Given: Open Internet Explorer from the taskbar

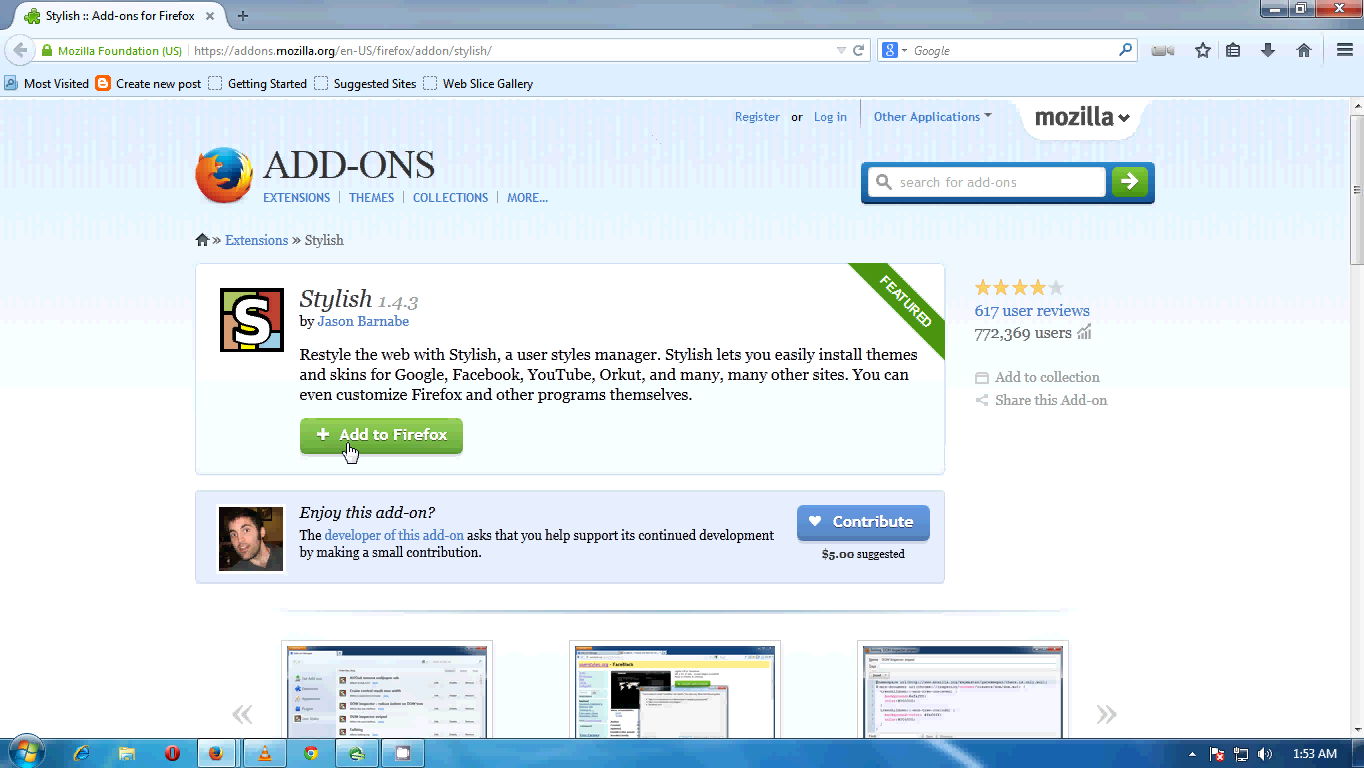Looking at the screenshot, I should pyautogui.click(x=82, y=753).
